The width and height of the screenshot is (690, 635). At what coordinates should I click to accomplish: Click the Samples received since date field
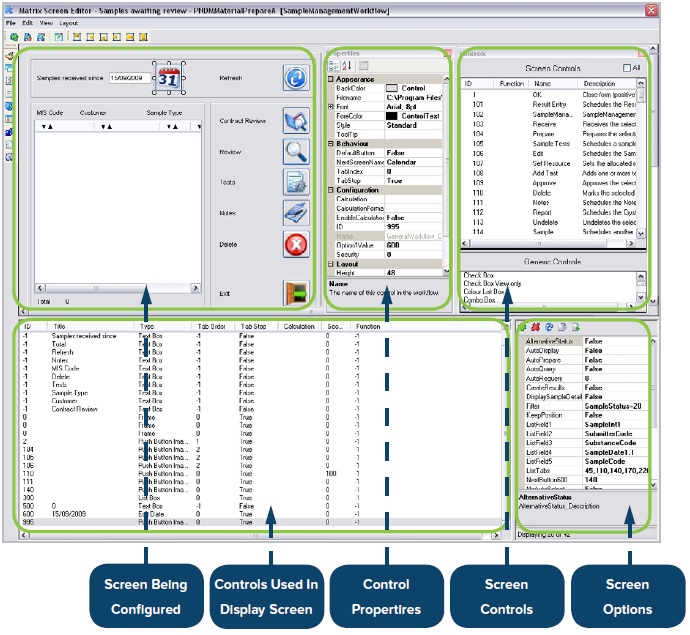[x=129, y=78]
